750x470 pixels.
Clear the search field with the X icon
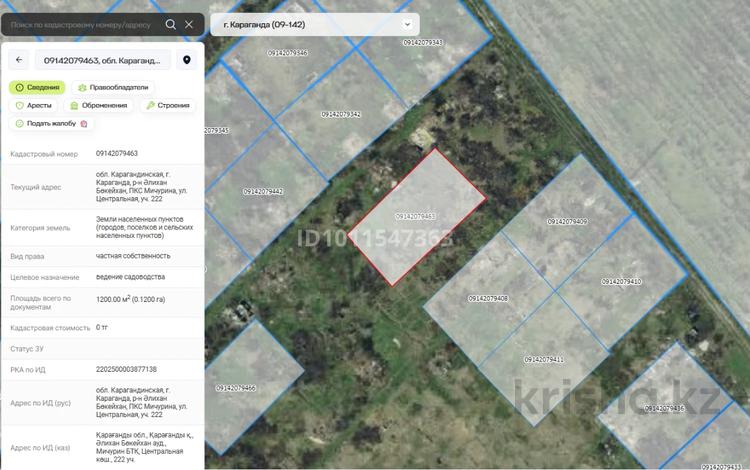[189, 24]
